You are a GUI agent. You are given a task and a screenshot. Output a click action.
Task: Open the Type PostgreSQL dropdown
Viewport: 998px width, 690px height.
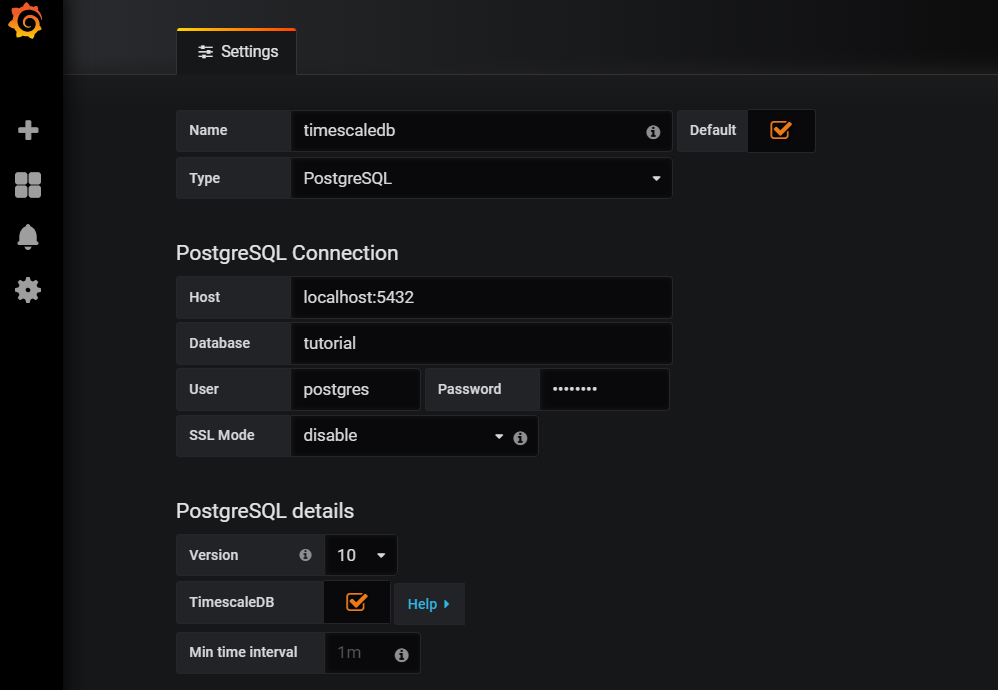481,178
